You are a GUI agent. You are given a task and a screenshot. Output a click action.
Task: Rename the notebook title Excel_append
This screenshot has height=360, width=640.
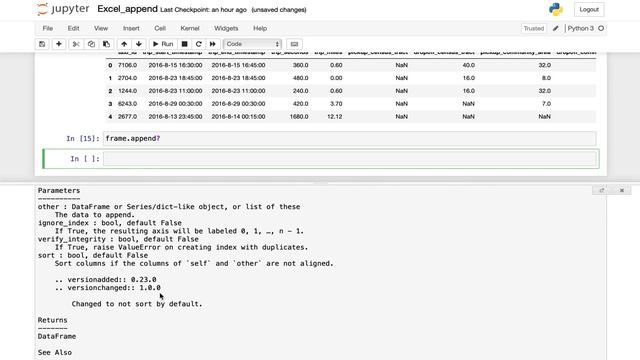(x=127, y=9)
